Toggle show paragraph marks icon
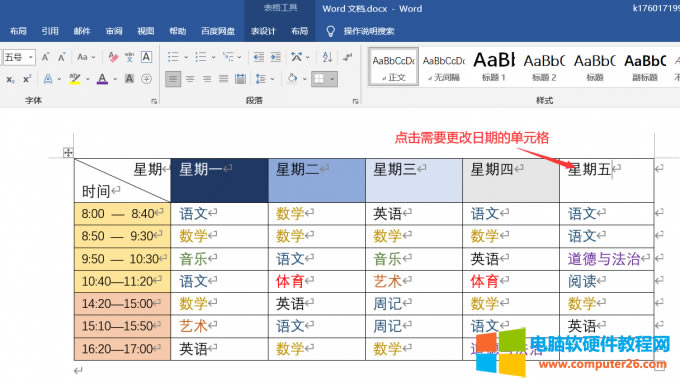Screen dimensions: 680x384 coord(347,57)
